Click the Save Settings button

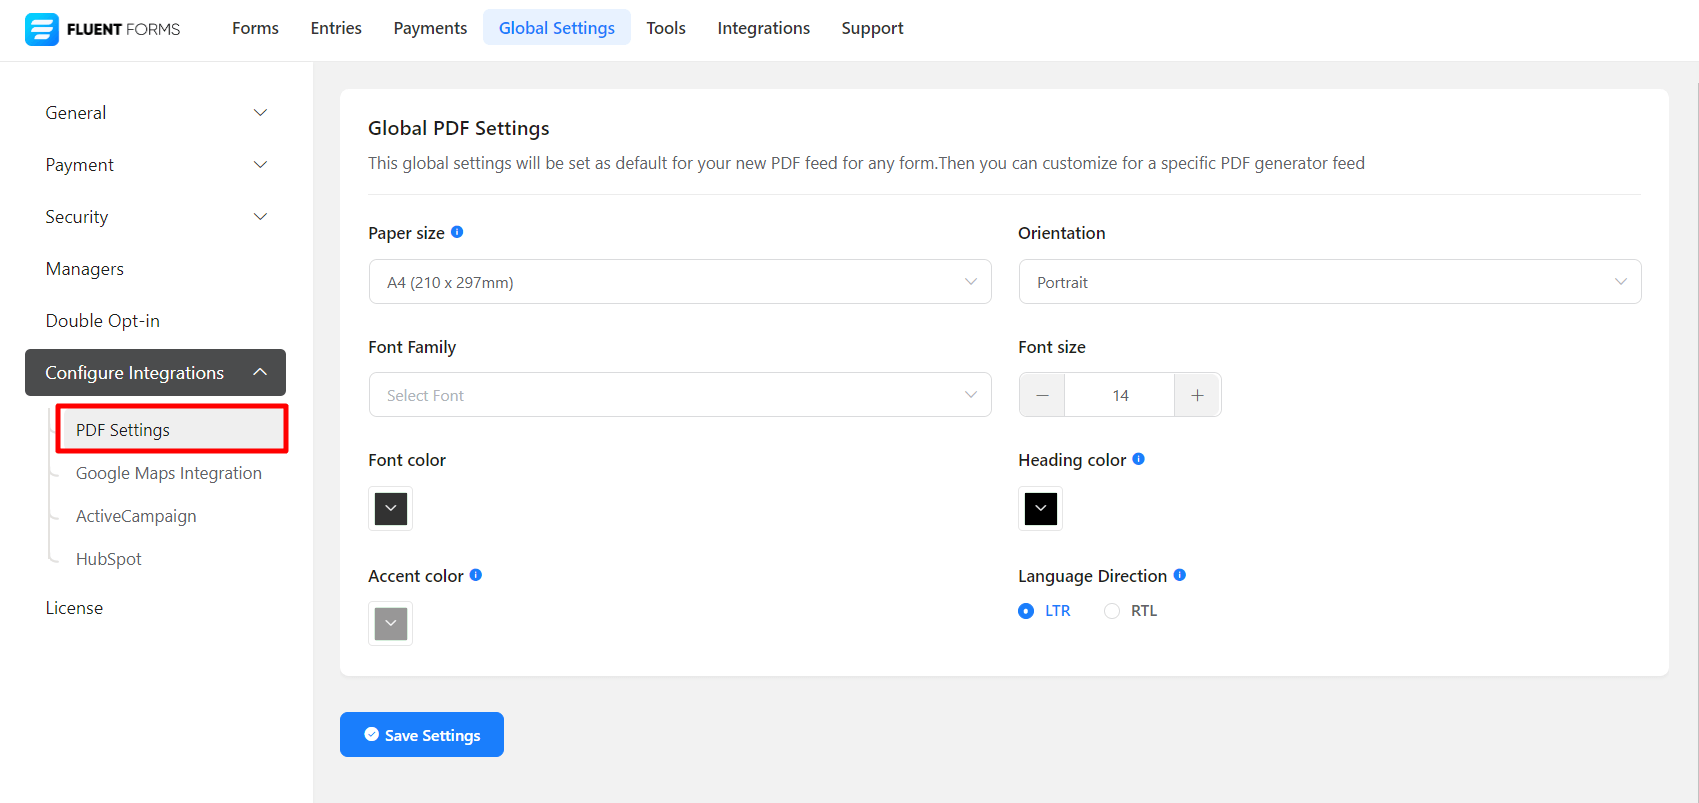tap(422, 735)
